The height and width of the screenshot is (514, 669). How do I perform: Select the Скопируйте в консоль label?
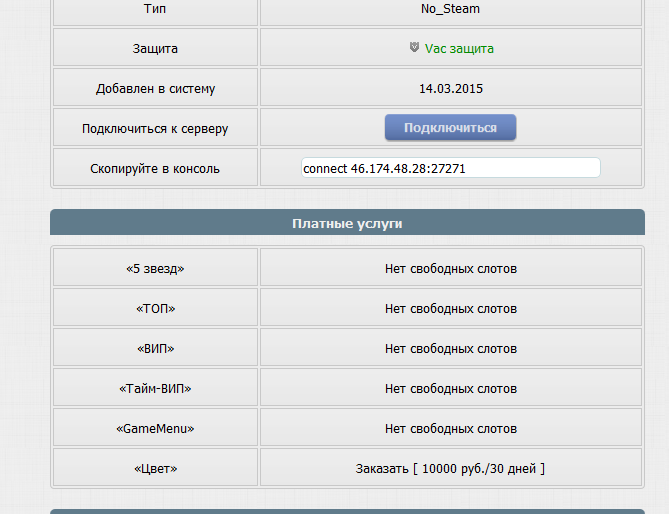click(x=155, y=169)
